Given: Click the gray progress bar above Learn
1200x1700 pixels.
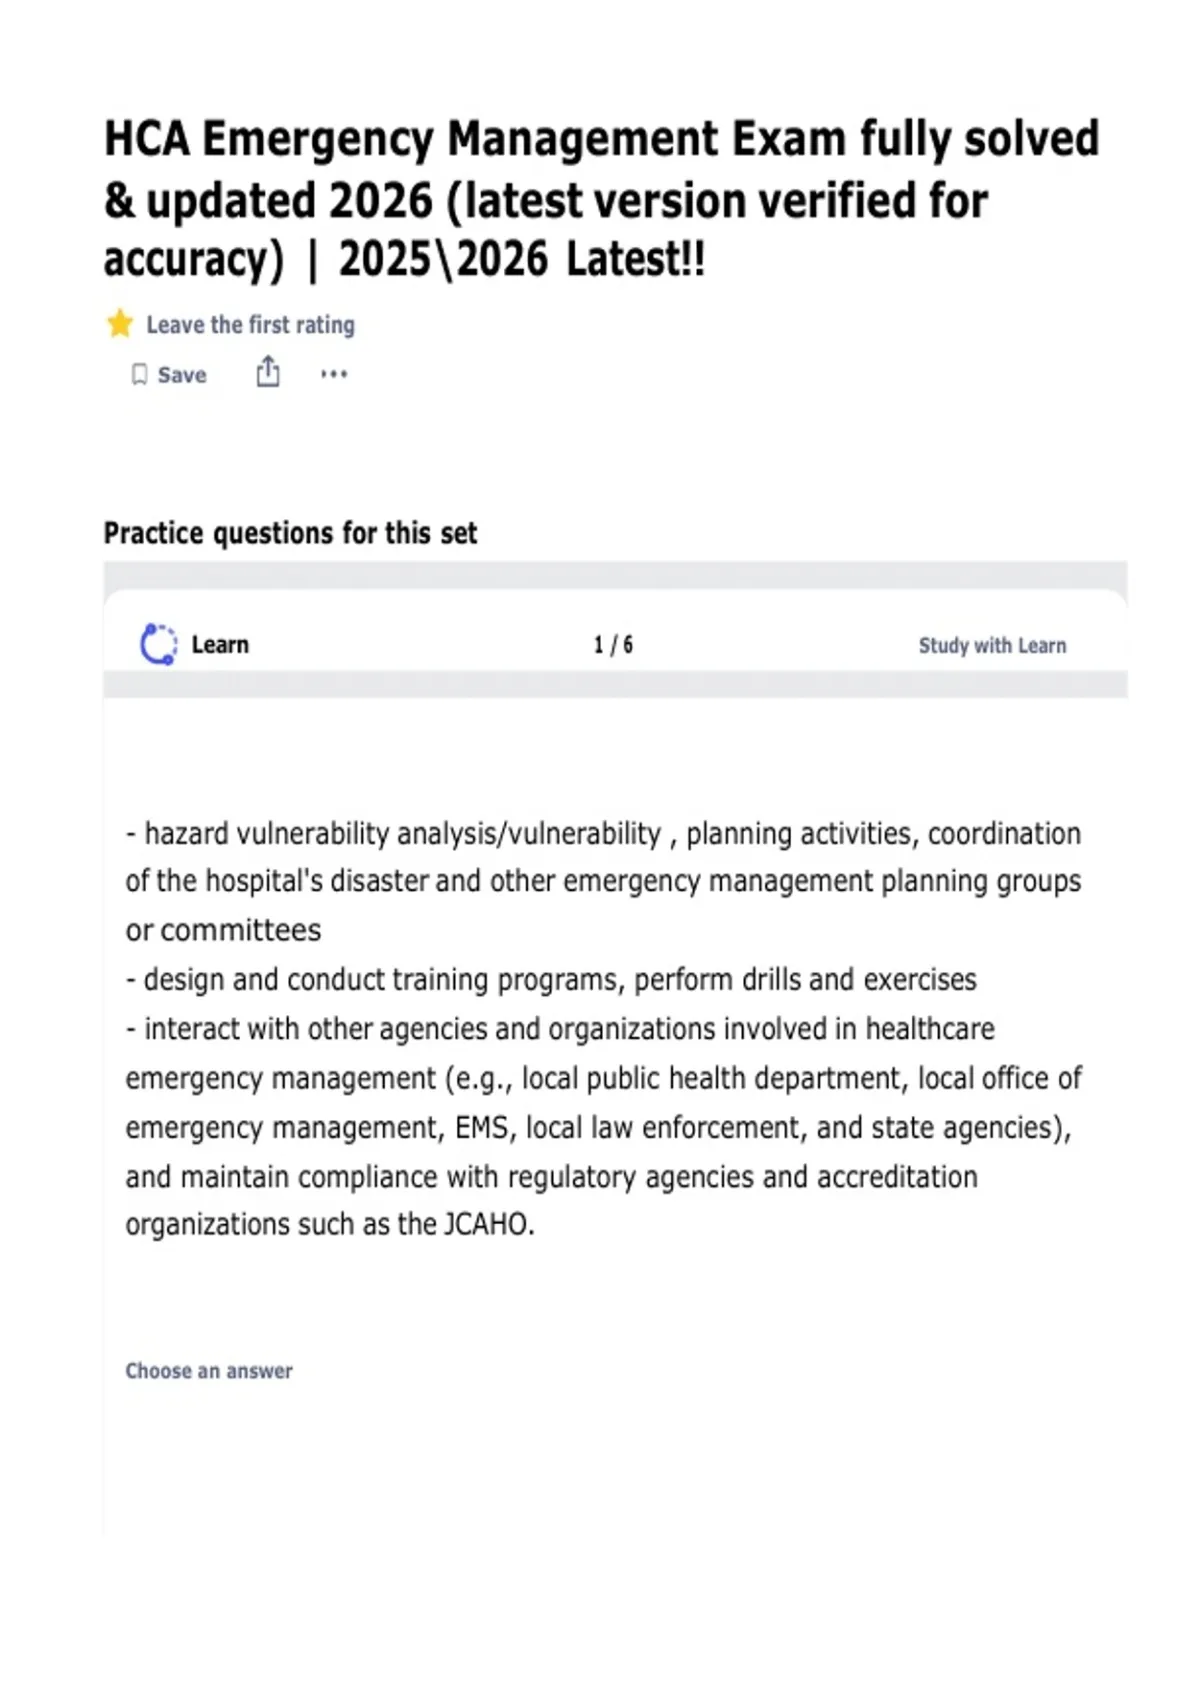Looking at the screenshot, I should click(615, 575).
